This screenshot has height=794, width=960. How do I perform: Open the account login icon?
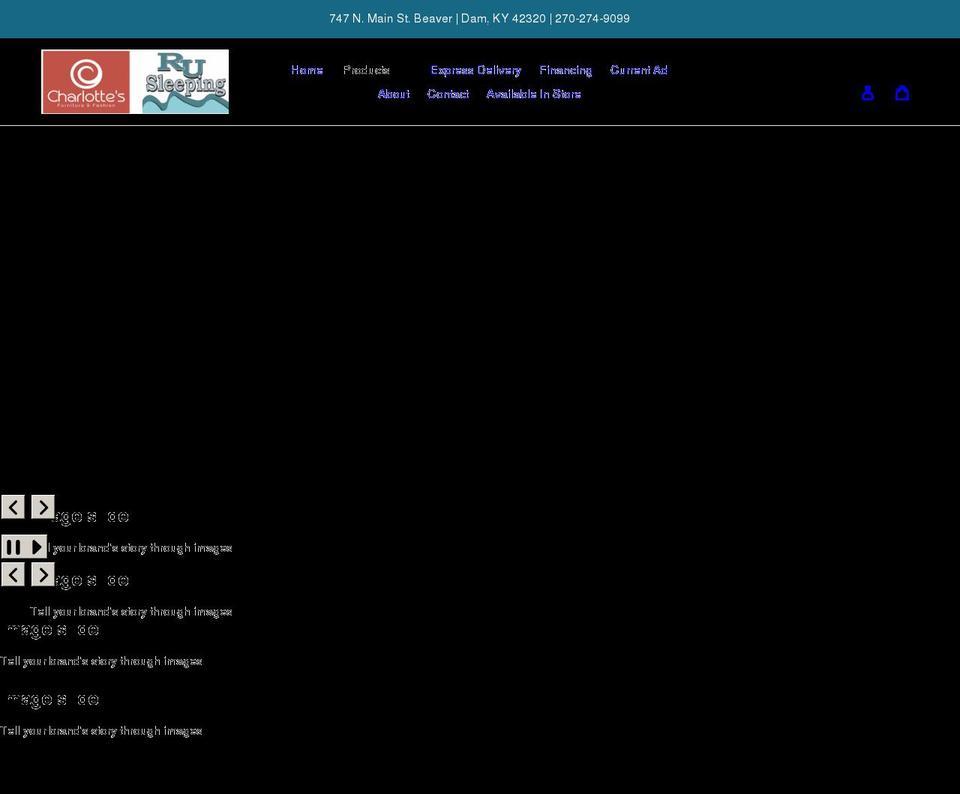868,93
